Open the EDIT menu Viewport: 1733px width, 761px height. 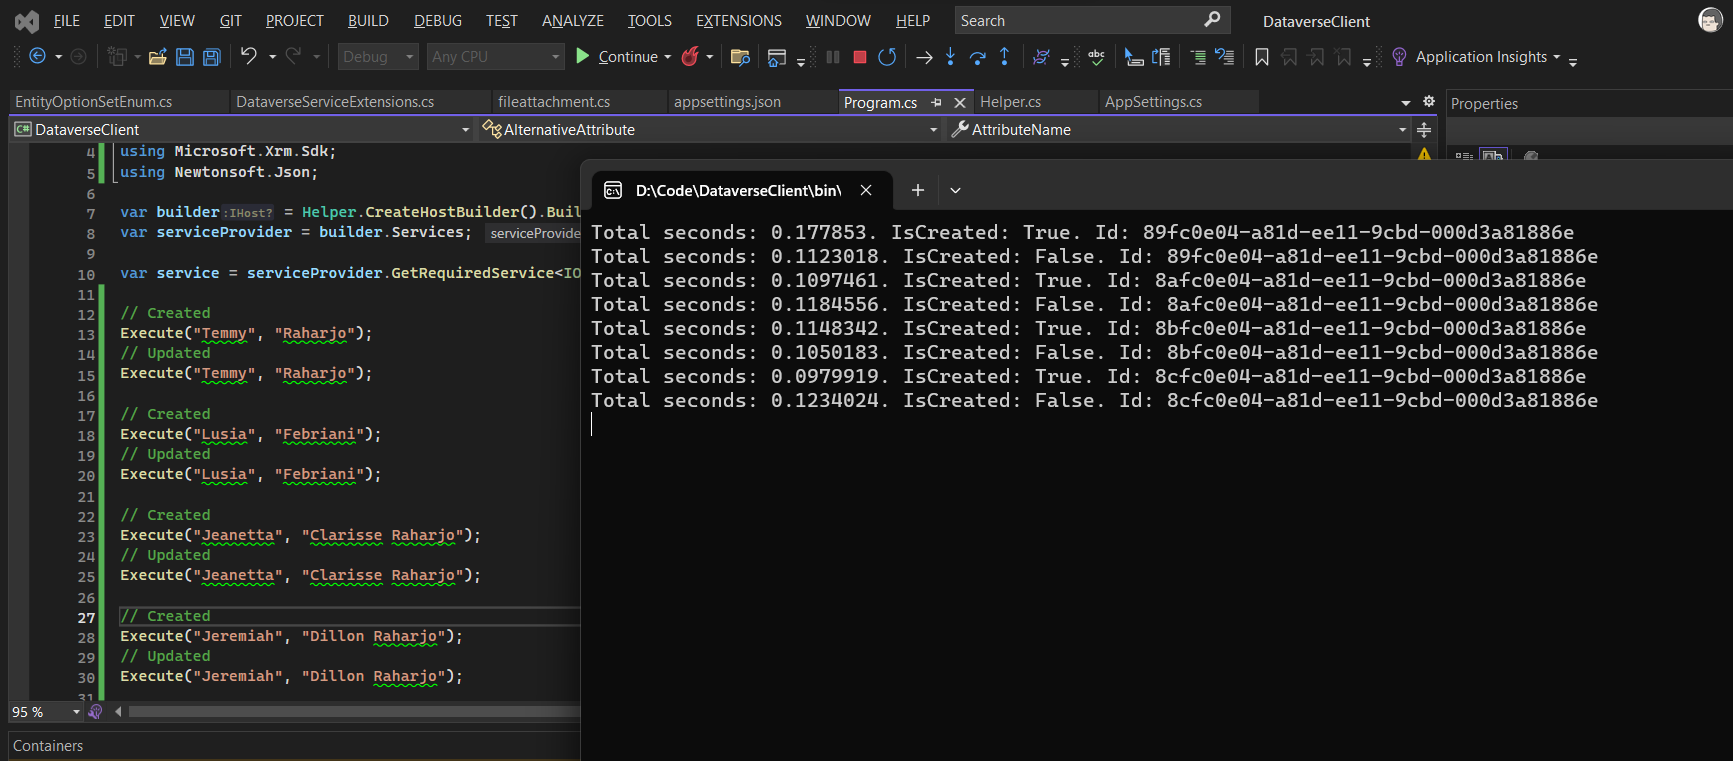tap(119, 21)
